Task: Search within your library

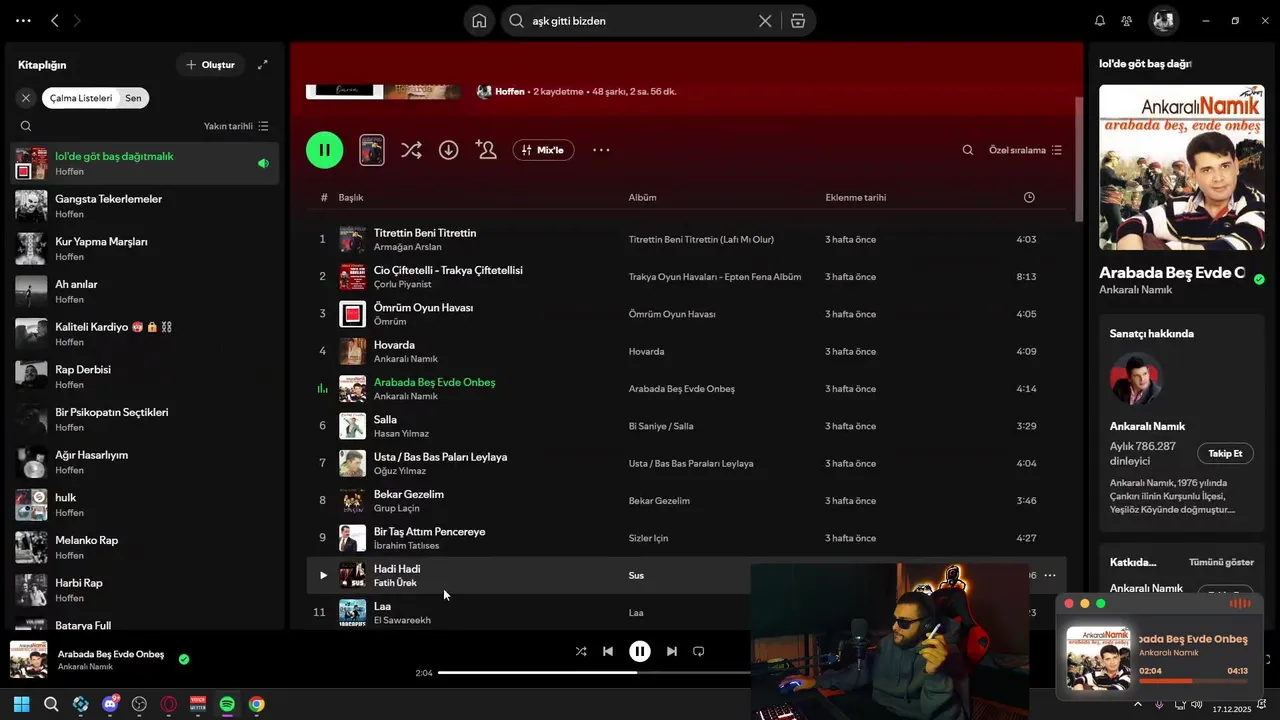Action: click(x=26, y=126)
